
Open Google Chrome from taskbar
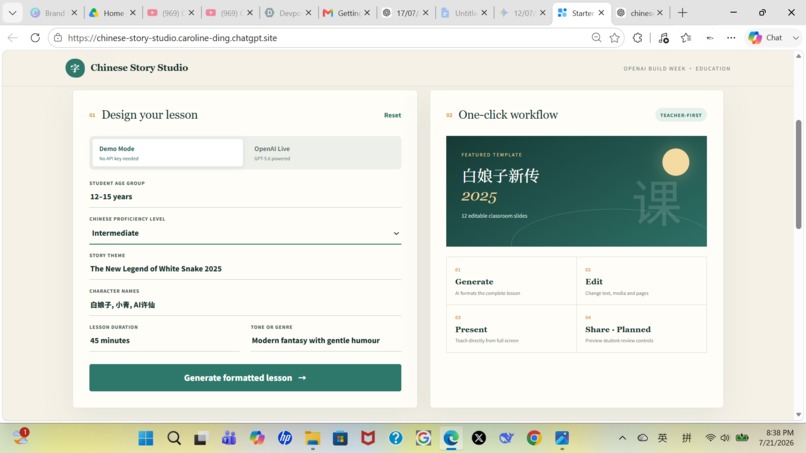pos(534,438)
